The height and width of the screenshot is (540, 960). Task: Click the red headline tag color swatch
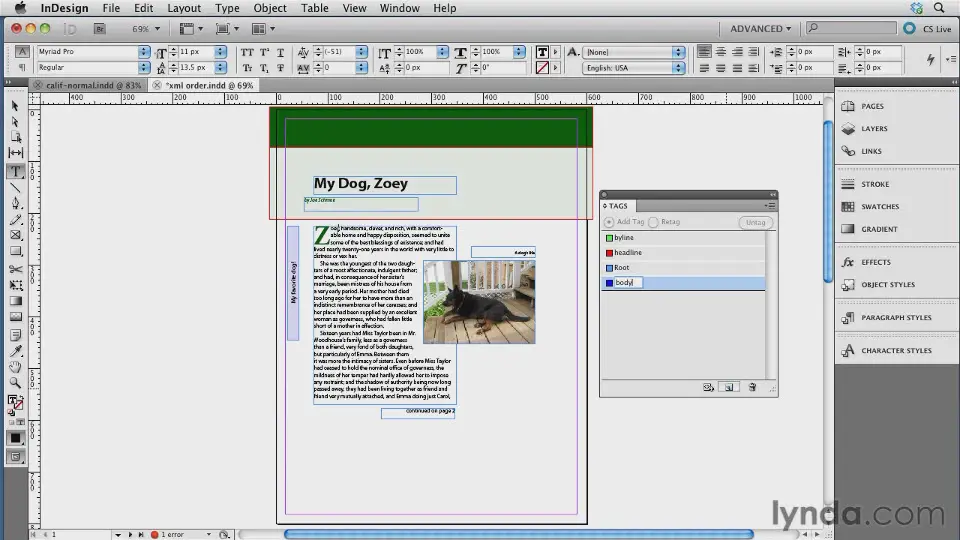608,253
